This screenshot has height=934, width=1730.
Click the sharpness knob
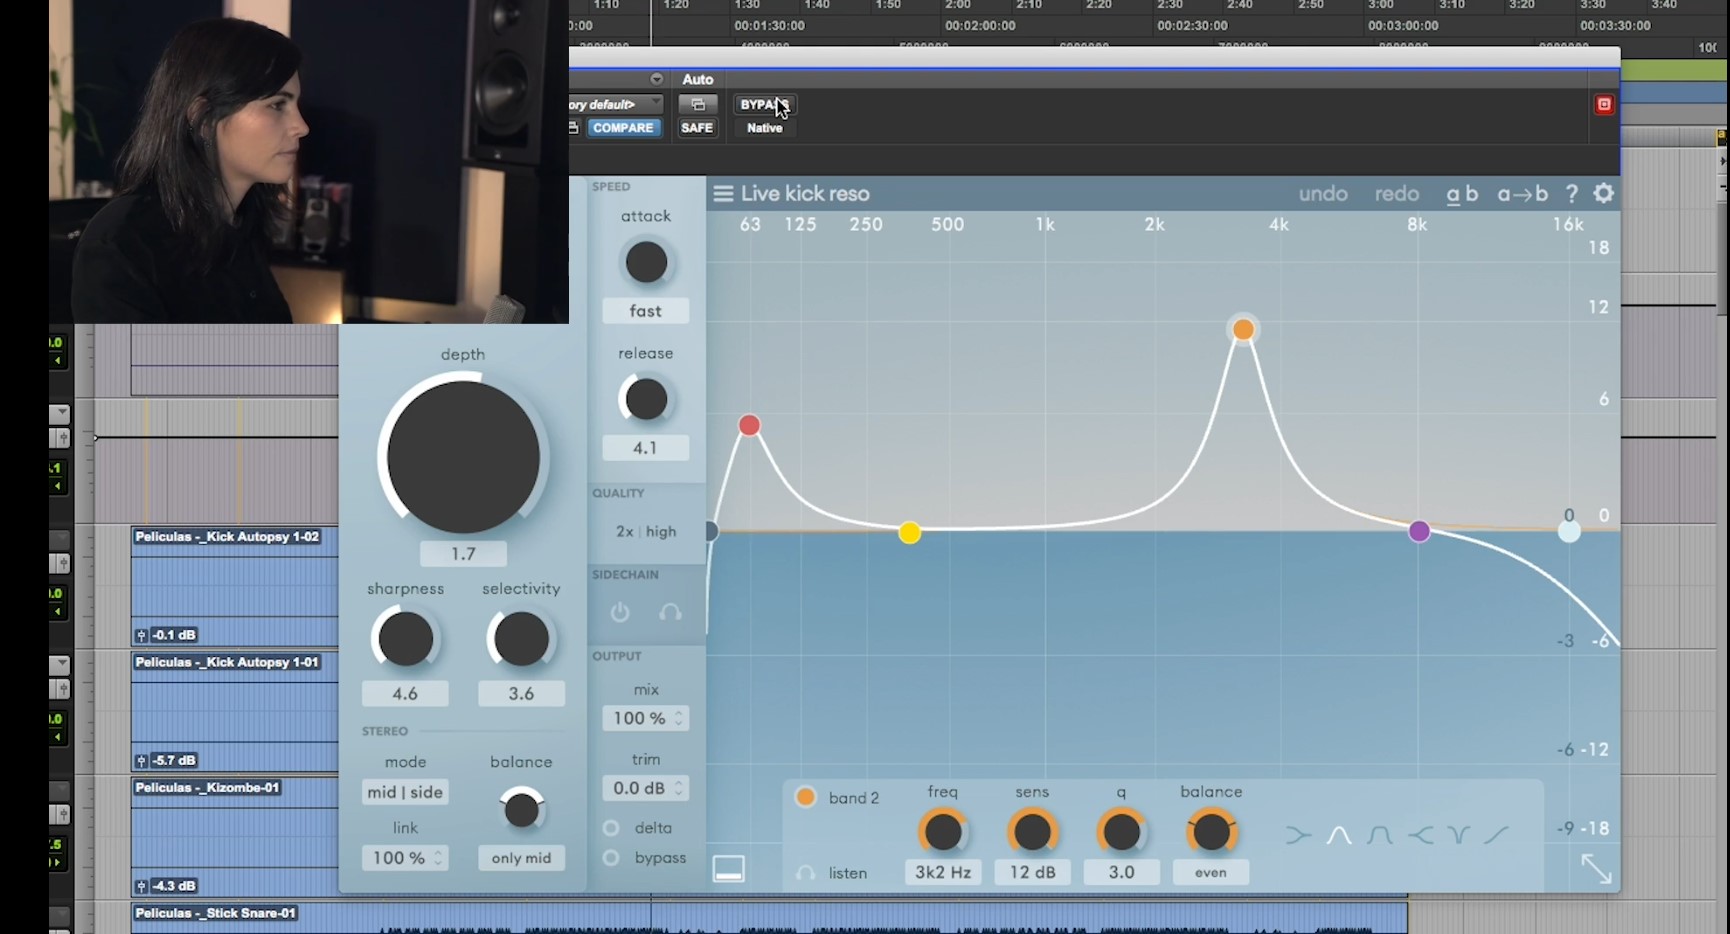pos(405,639)
